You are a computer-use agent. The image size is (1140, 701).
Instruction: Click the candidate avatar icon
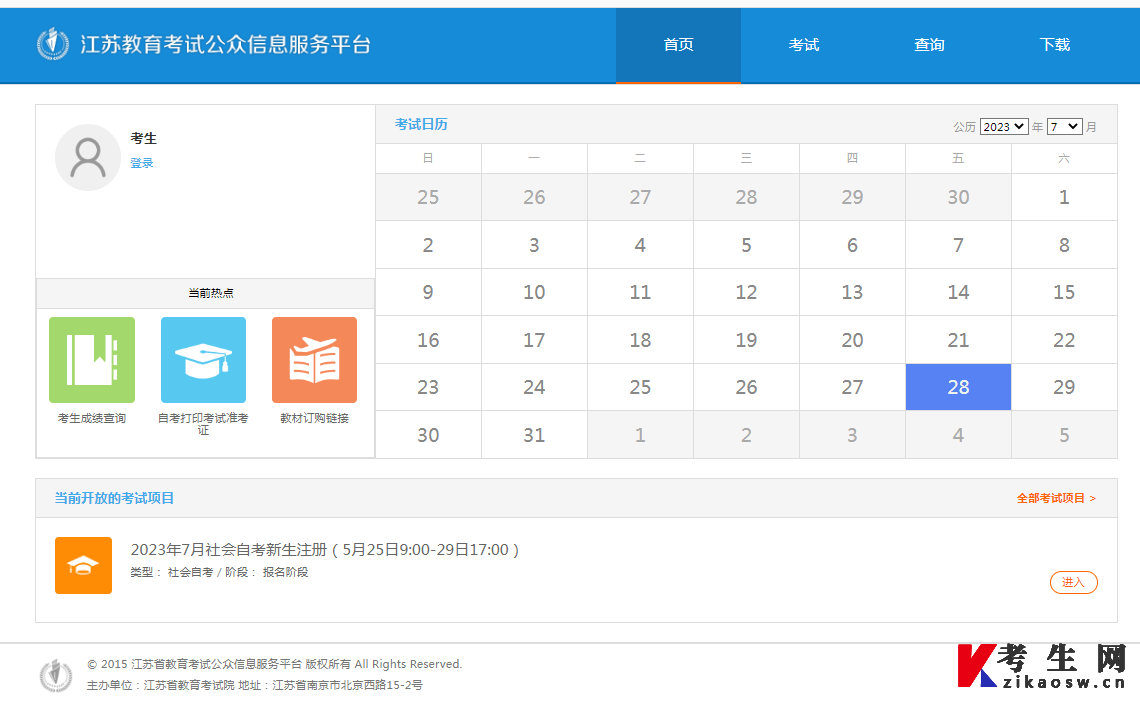point(88,157)
